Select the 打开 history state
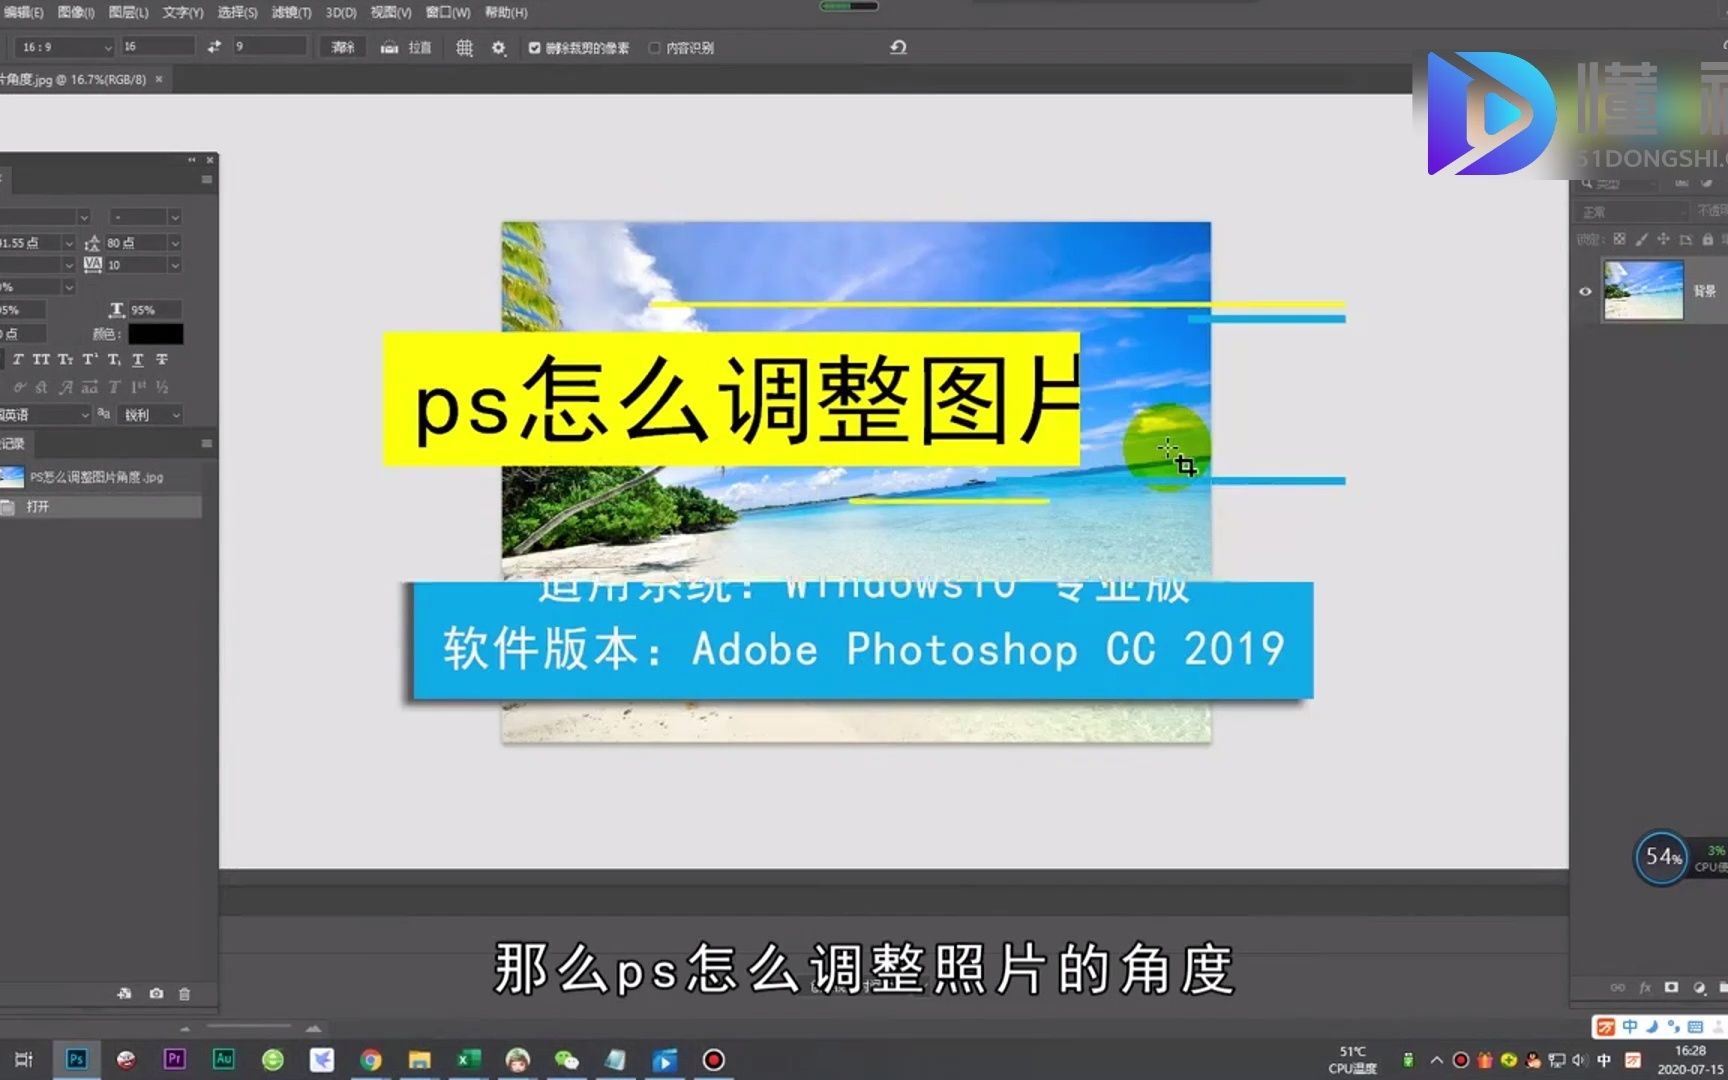This screenshot has width=1728, height=1080. 101,507
